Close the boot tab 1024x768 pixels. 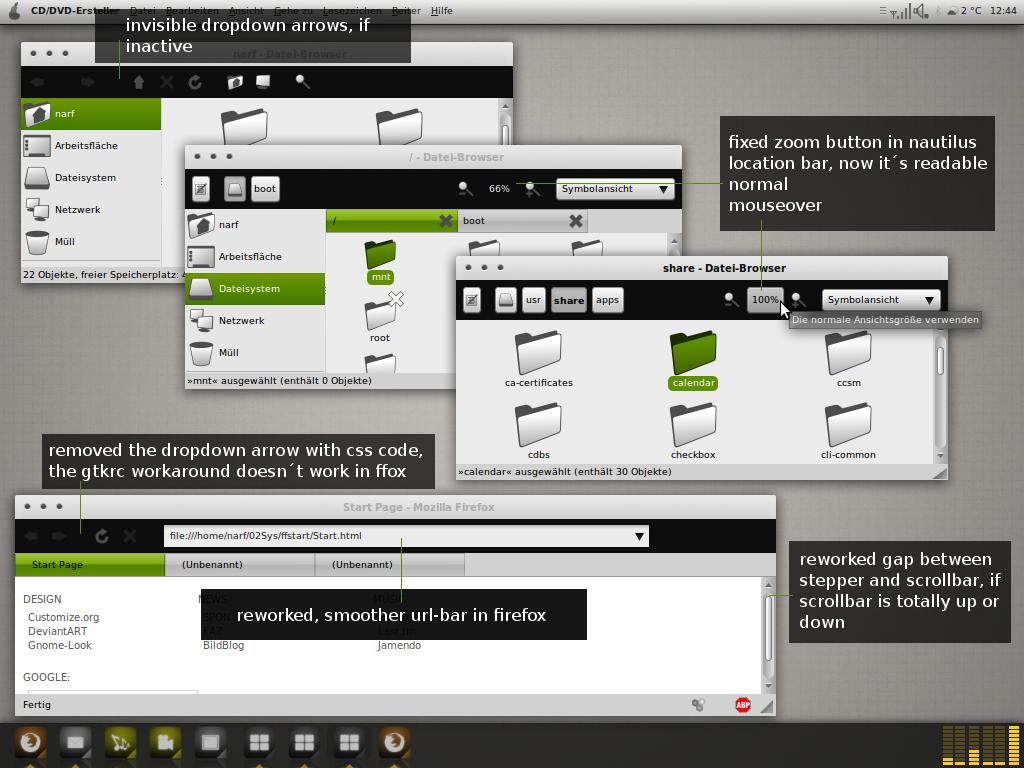[575, 221]
